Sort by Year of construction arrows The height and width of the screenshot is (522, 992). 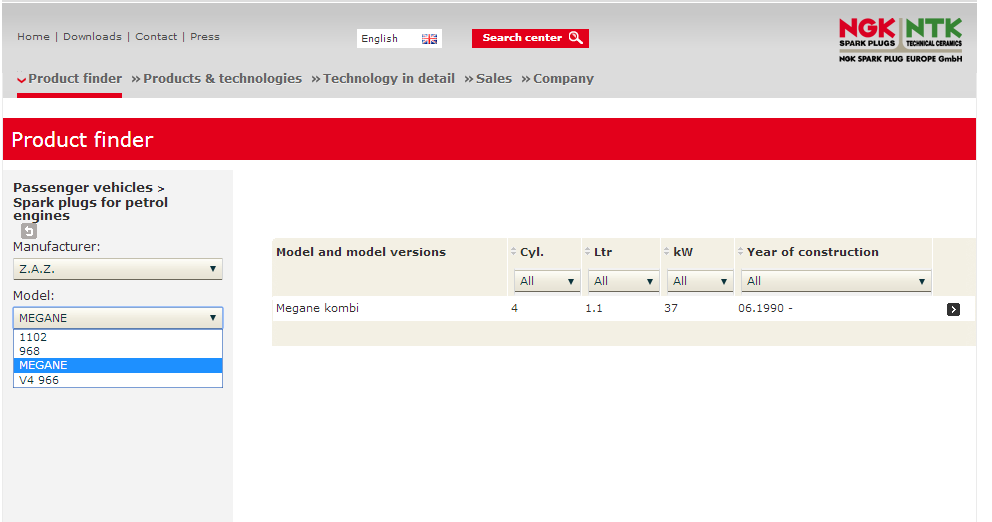point(741,252)
